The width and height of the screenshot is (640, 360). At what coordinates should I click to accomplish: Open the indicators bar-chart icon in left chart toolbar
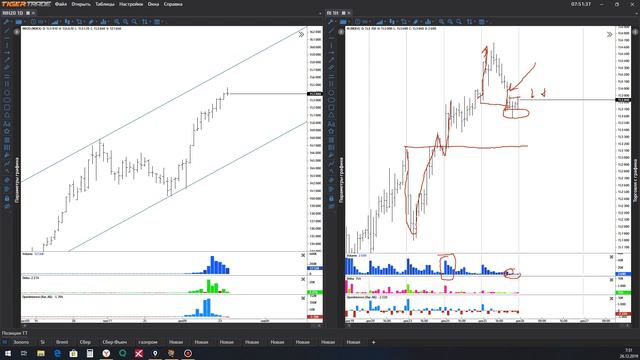tap(104, 22)
